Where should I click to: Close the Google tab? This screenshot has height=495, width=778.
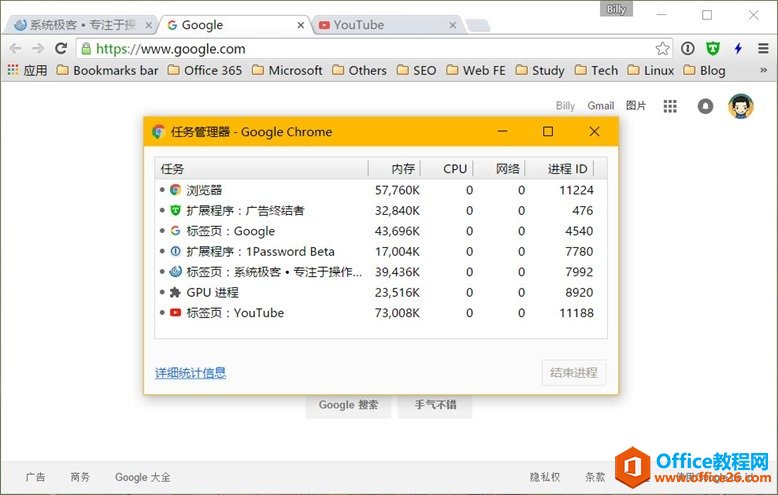point(301,25)
